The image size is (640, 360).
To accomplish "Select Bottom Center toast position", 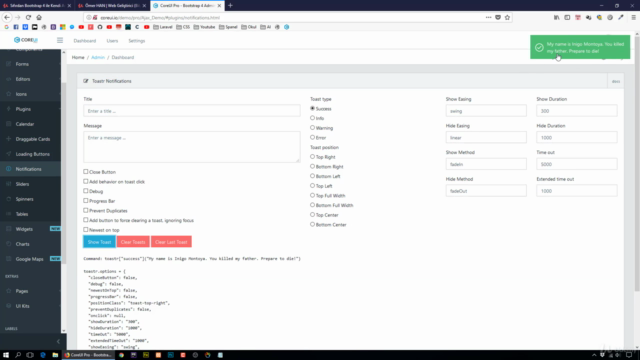I will pyautogui.click(x=313, y=224).
